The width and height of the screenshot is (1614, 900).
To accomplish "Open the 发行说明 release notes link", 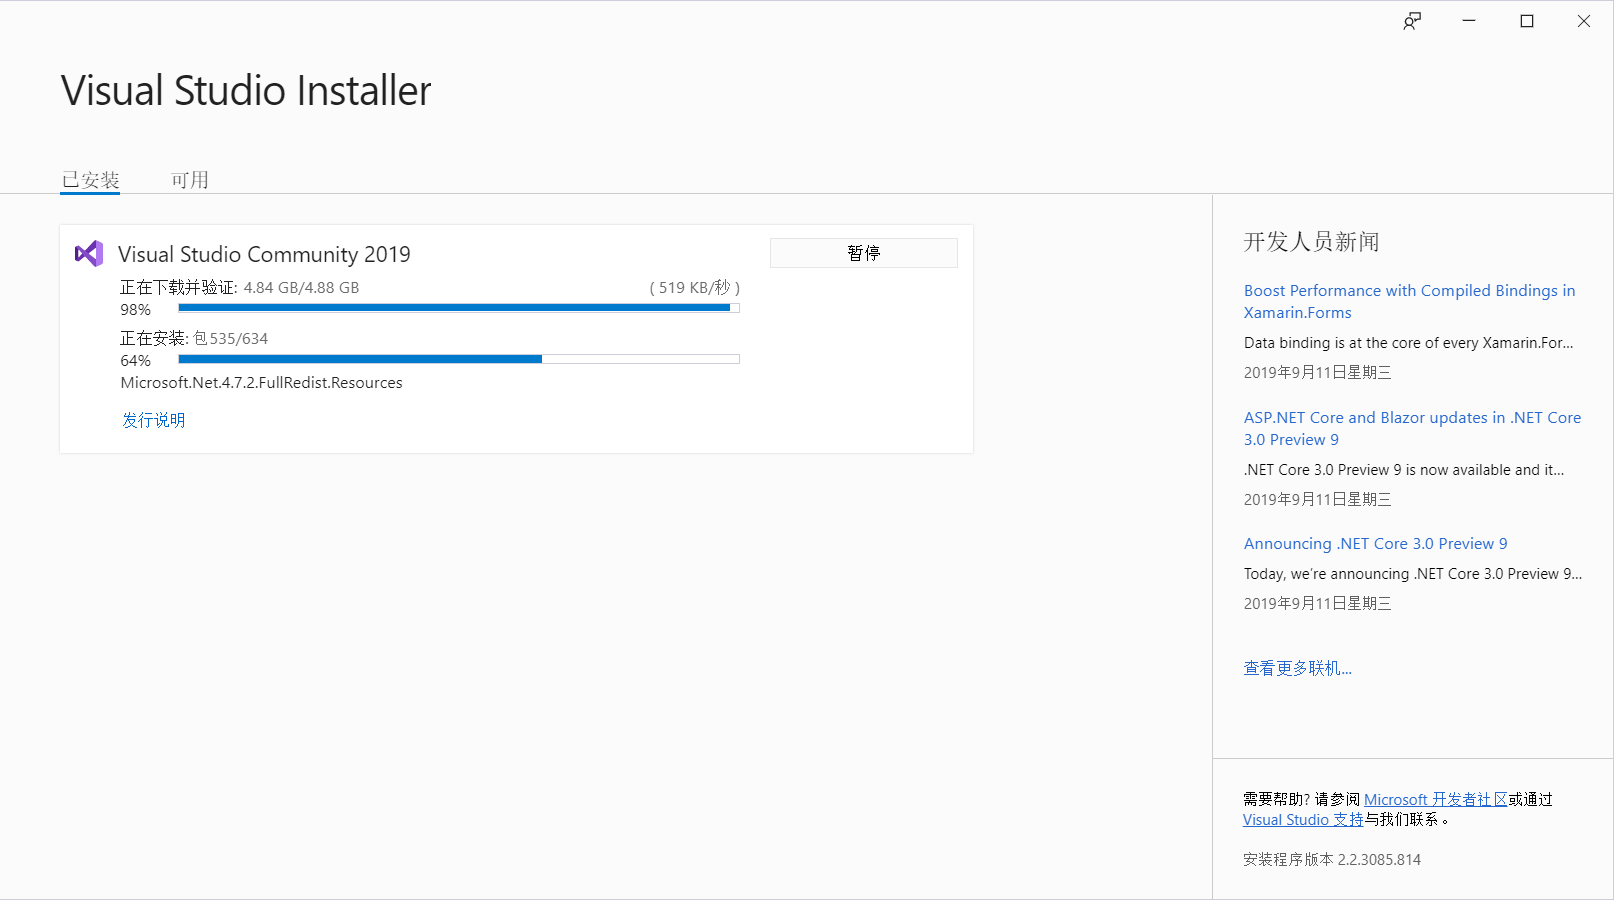I will pyautogui.click(x=153, y=420).
